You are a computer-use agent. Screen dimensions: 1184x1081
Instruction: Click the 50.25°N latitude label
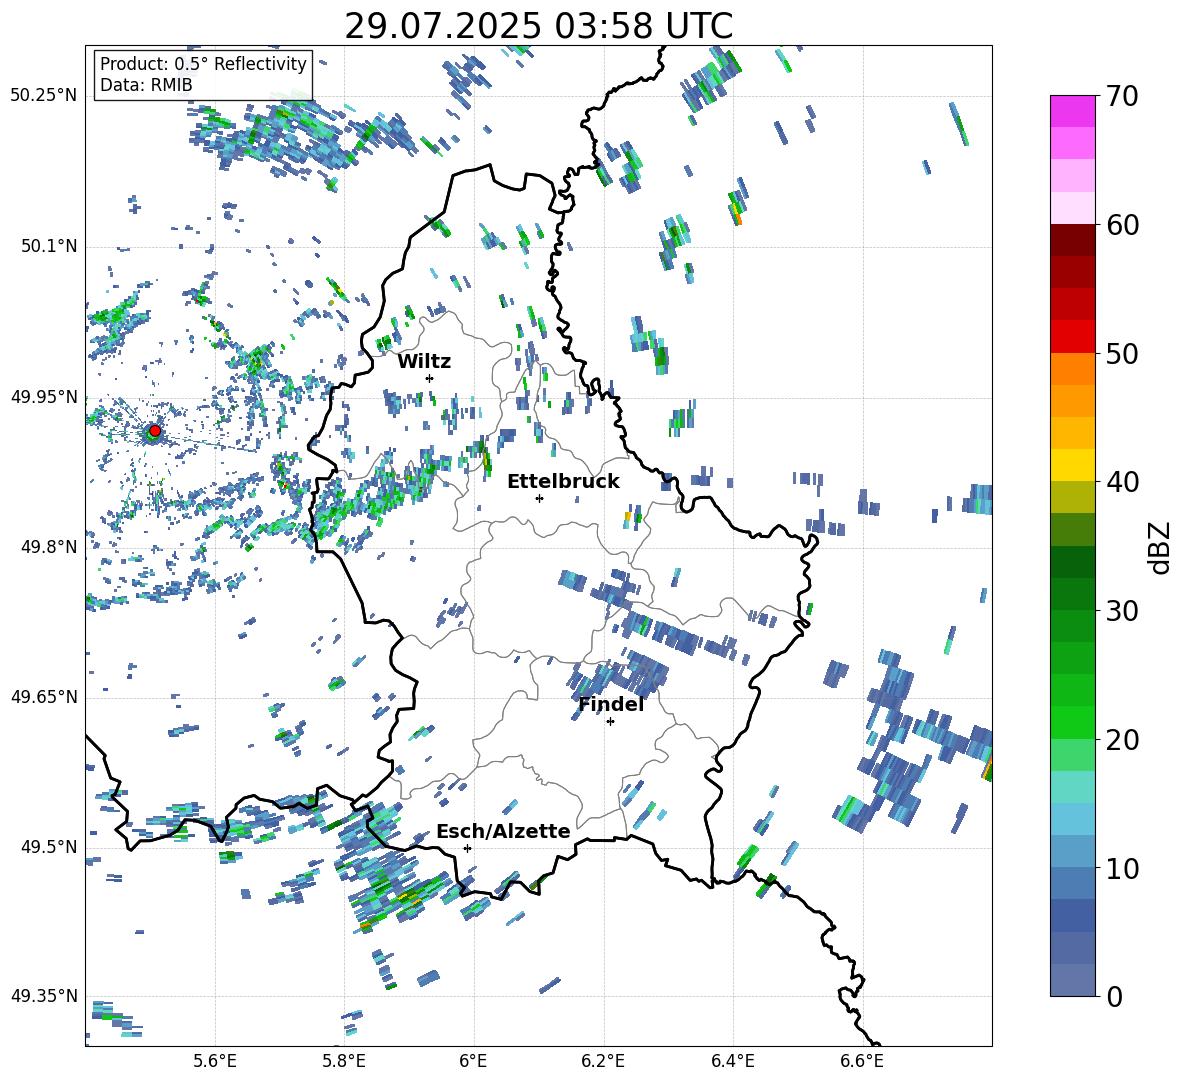pyautogui.click(x=43, y=96)
